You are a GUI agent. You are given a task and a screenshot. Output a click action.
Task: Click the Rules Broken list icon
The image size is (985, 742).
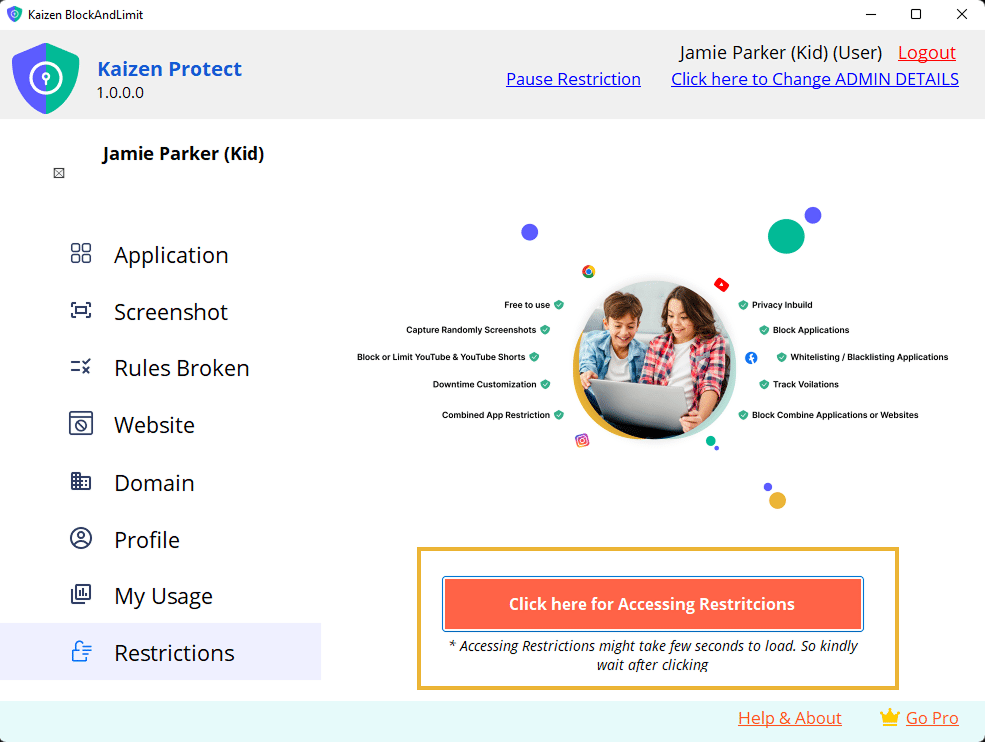pyautogui.click(x=81, y=367)
